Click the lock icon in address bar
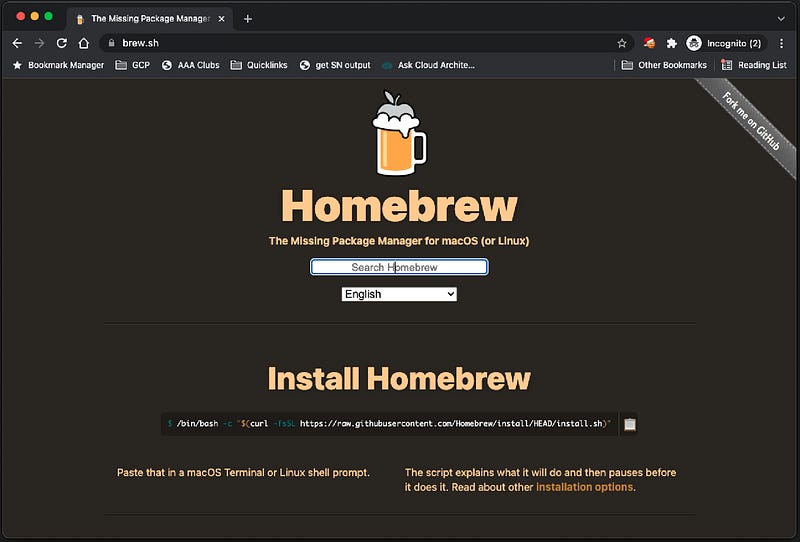The width and height of the screenshot is (800, 542). click(x=111, y=43)
